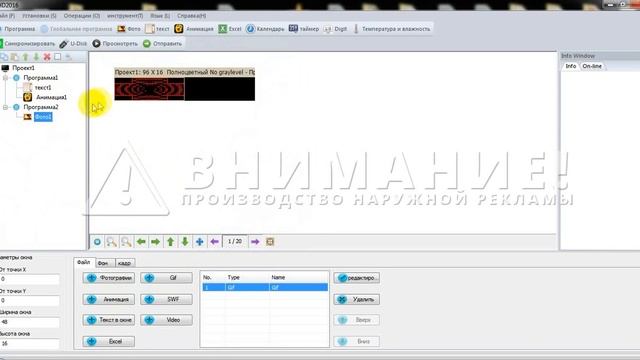Click the редактиро... edit button
640x360 pixels.
(357, 278)
